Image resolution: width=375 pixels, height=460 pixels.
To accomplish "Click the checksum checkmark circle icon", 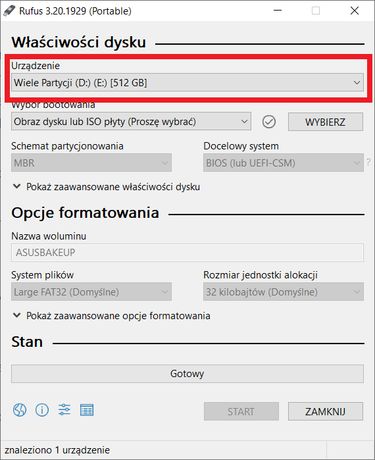I will [269, 122].
